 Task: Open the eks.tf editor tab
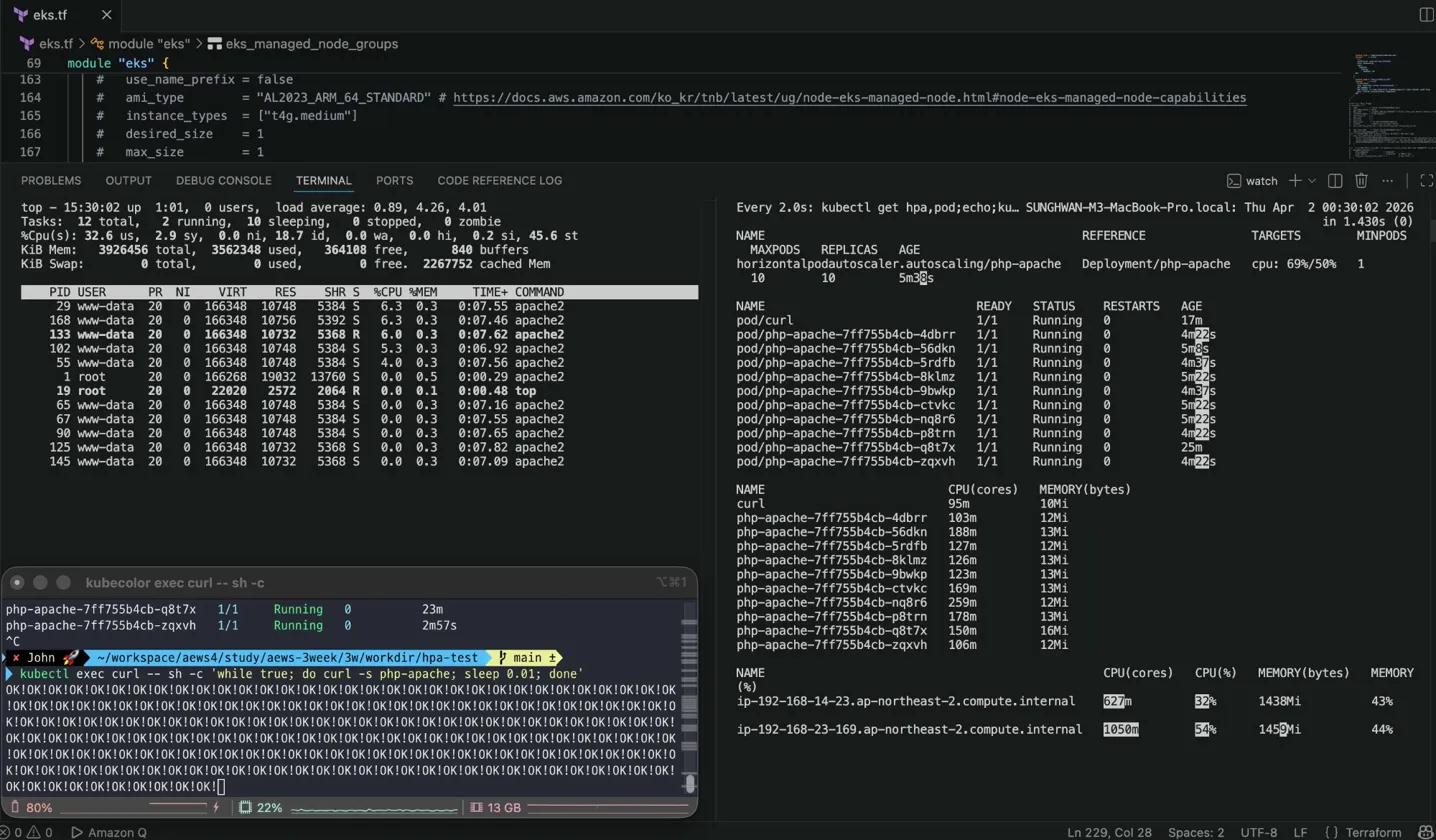60,15
